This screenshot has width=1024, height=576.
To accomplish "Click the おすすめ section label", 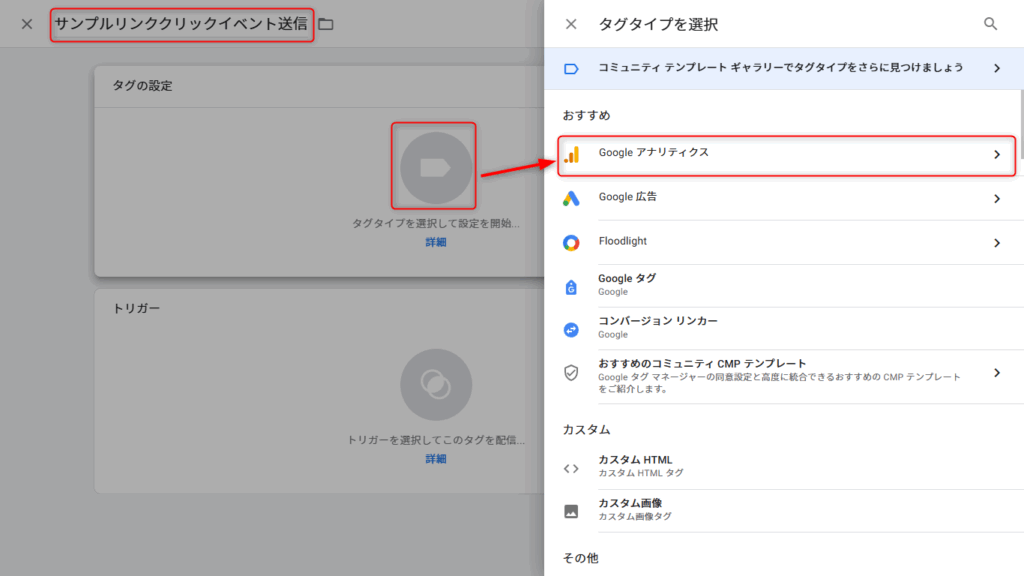I will tap(586, 116).
